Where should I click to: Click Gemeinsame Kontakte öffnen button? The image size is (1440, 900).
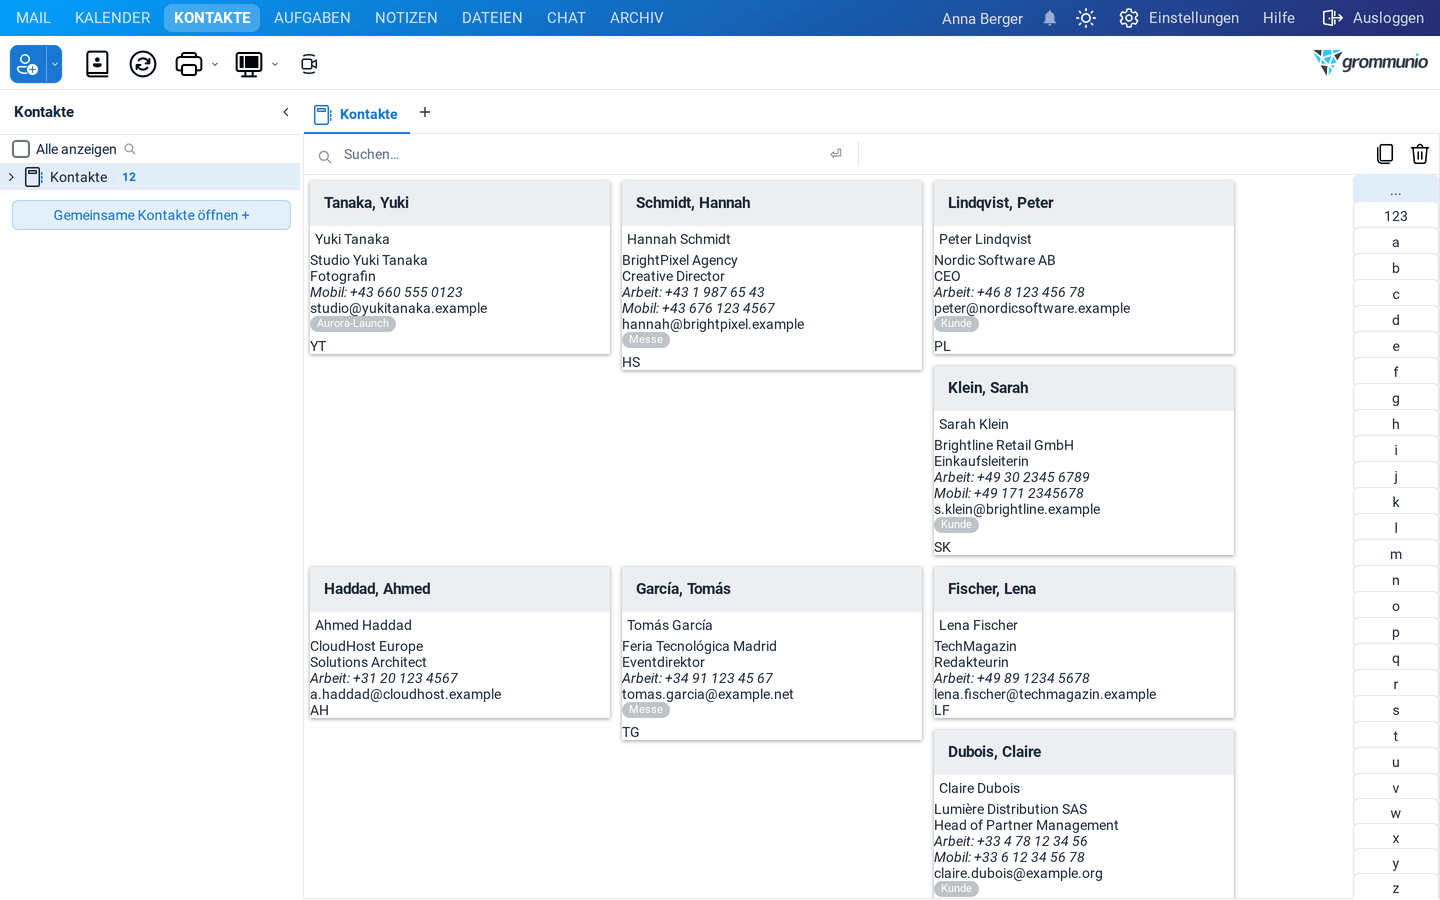[151, 215]
